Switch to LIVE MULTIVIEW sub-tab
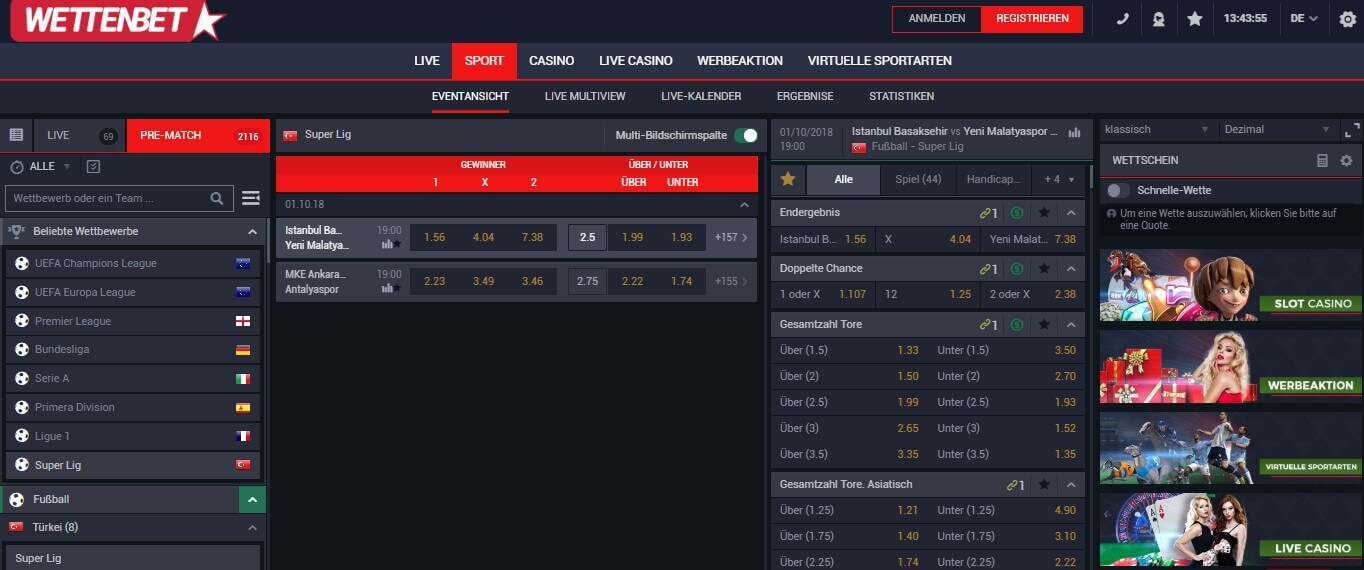Viewport: 1364px width, 570px height. [x=585, y=96]
